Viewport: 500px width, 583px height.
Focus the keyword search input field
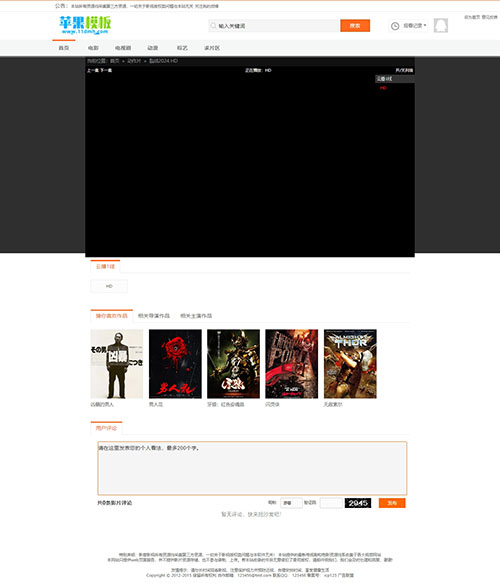pyautogui.click(x=278, y=26)
